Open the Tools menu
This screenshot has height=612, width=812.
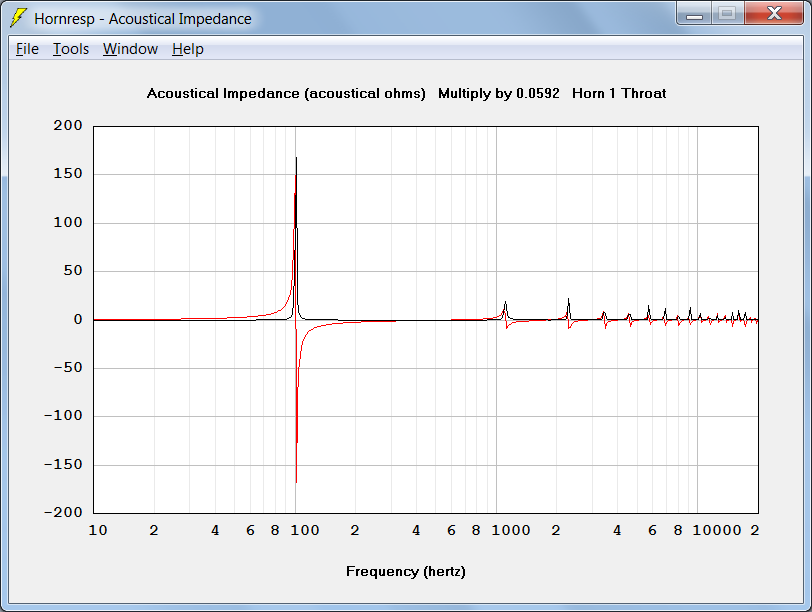point(71,49)
